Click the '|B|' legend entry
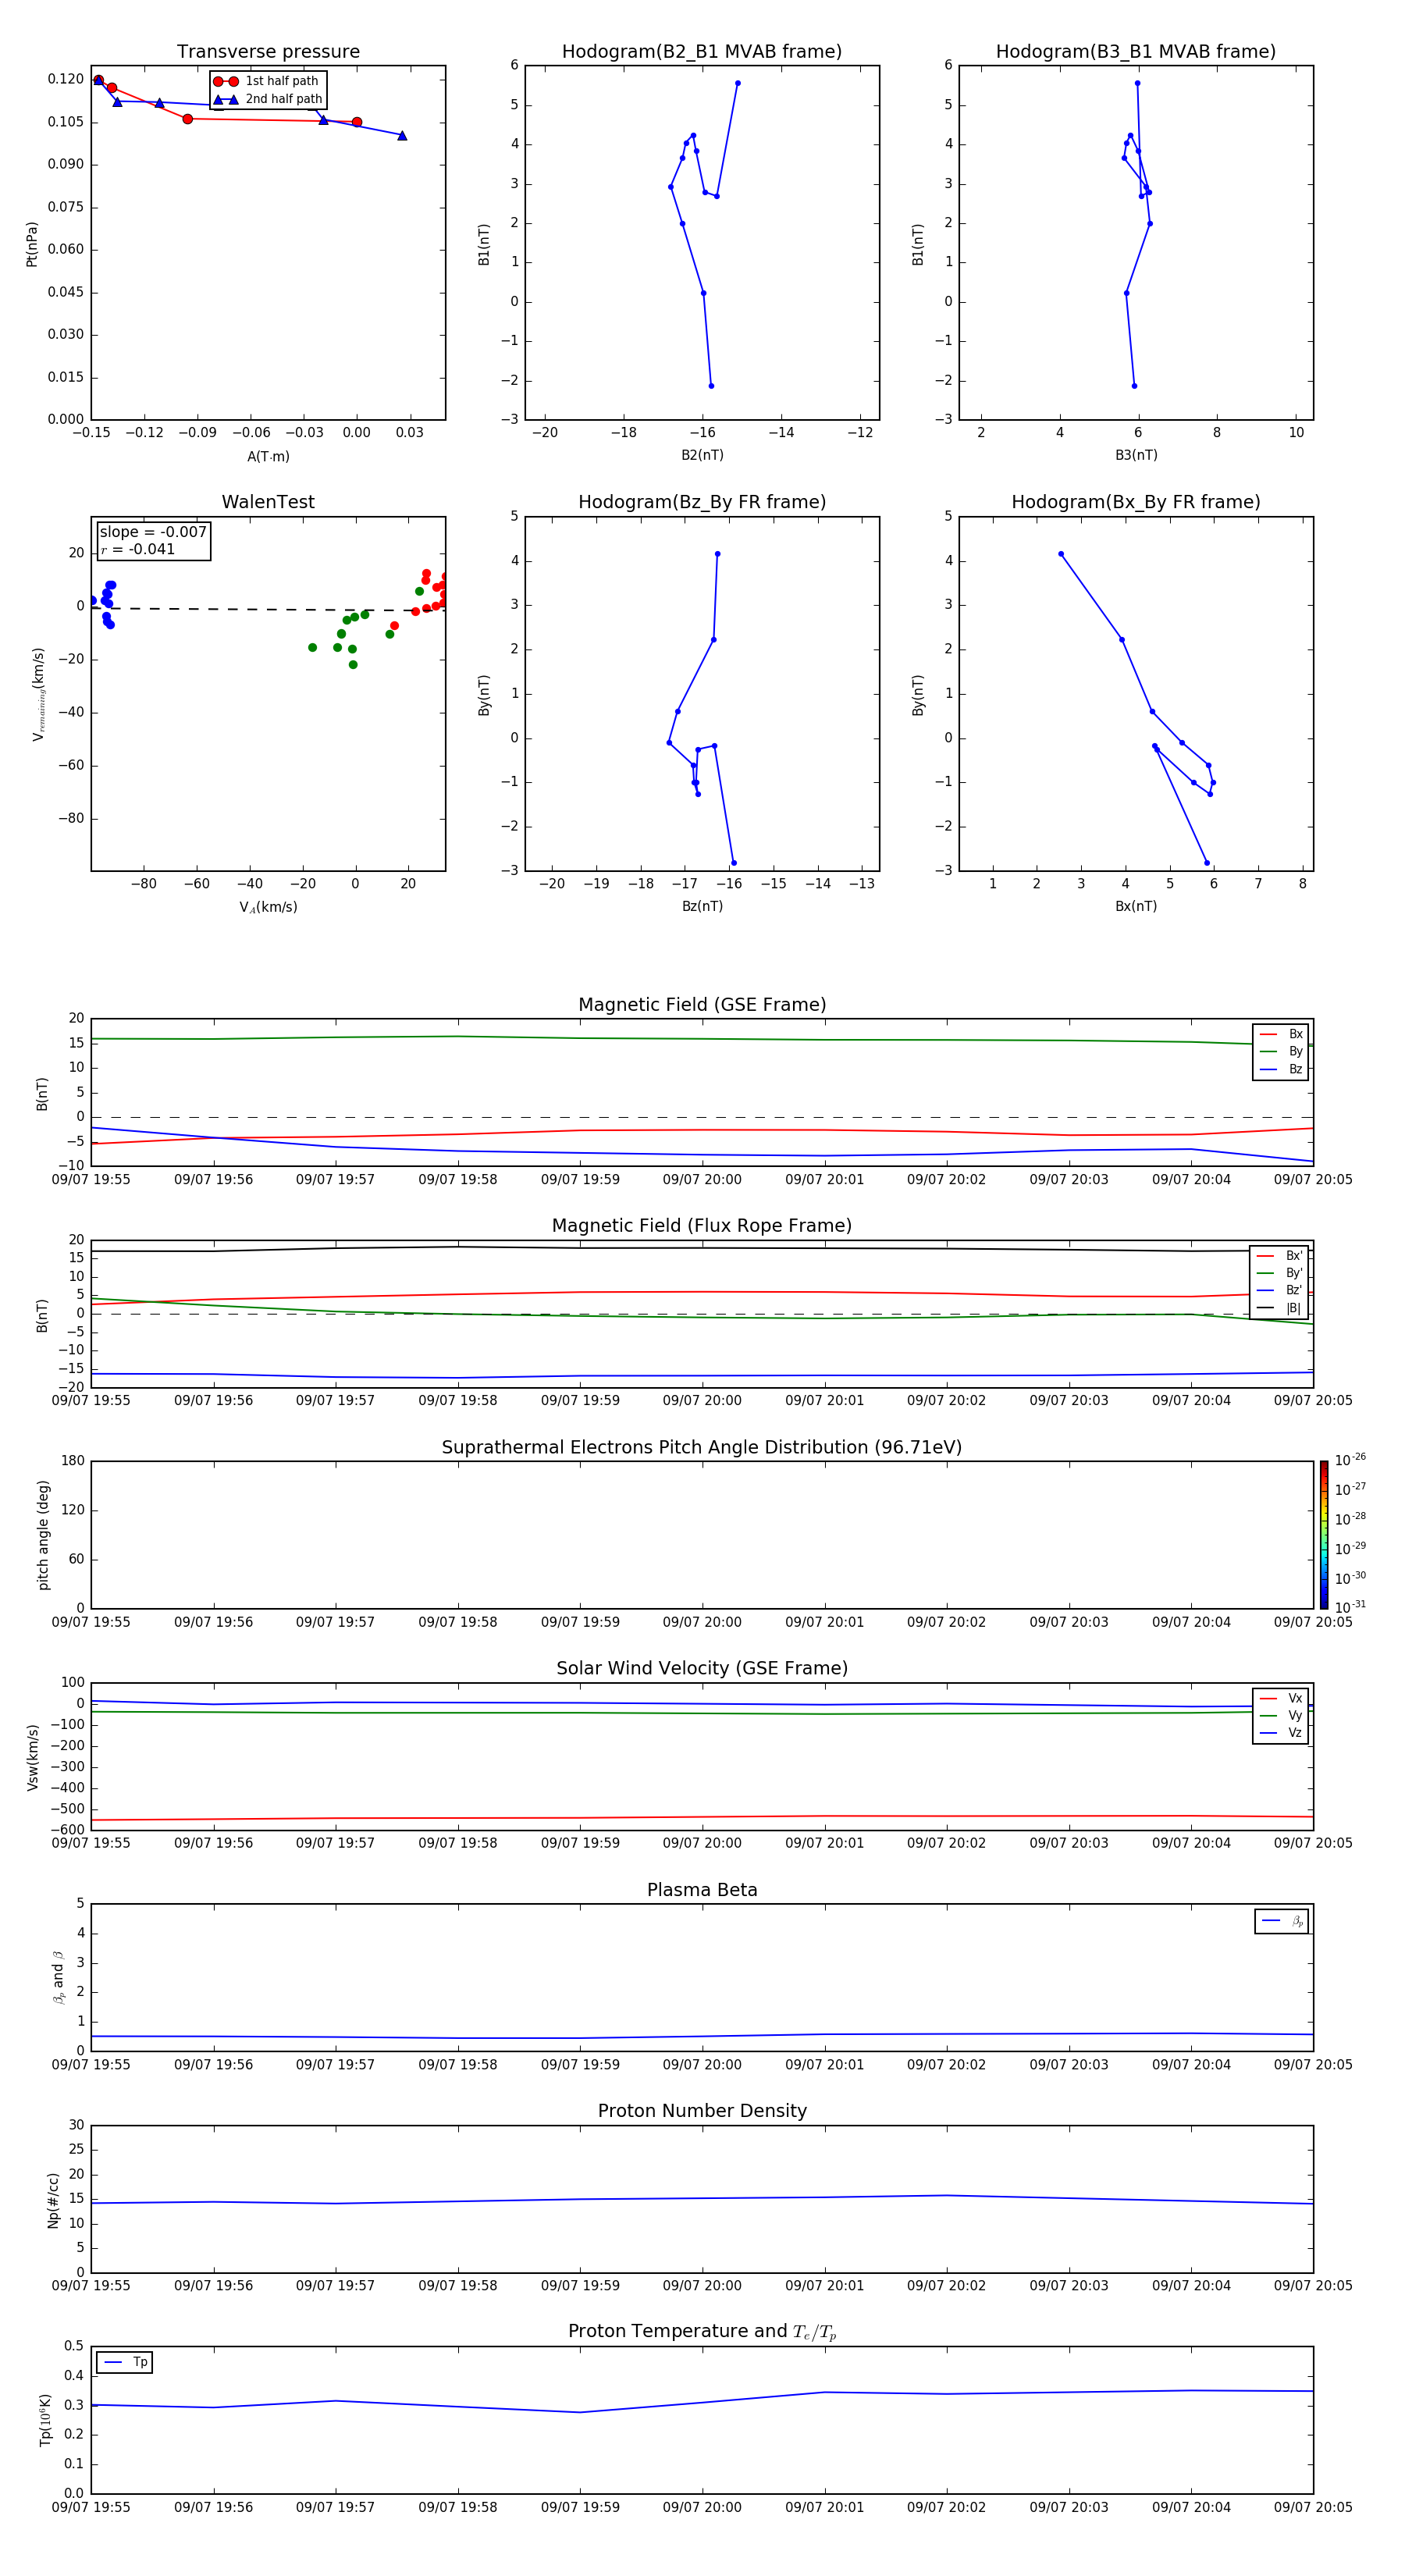Image resolution: width=1405 pixels, height=2576 pixels. [x=1280, y=1308]
